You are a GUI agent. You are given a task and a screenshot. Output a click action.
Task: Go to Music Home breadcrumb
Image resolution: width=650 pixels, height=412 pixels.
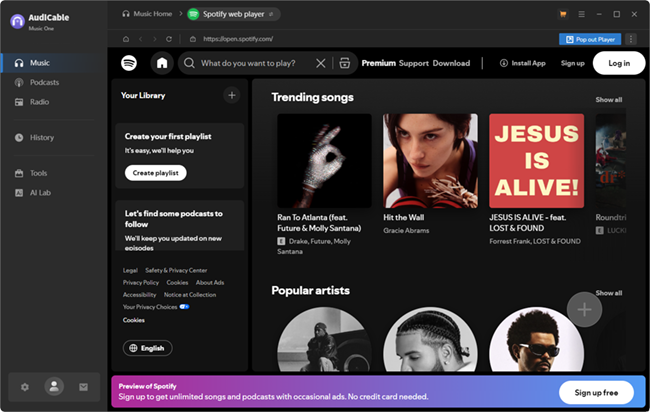coord(147,14)
